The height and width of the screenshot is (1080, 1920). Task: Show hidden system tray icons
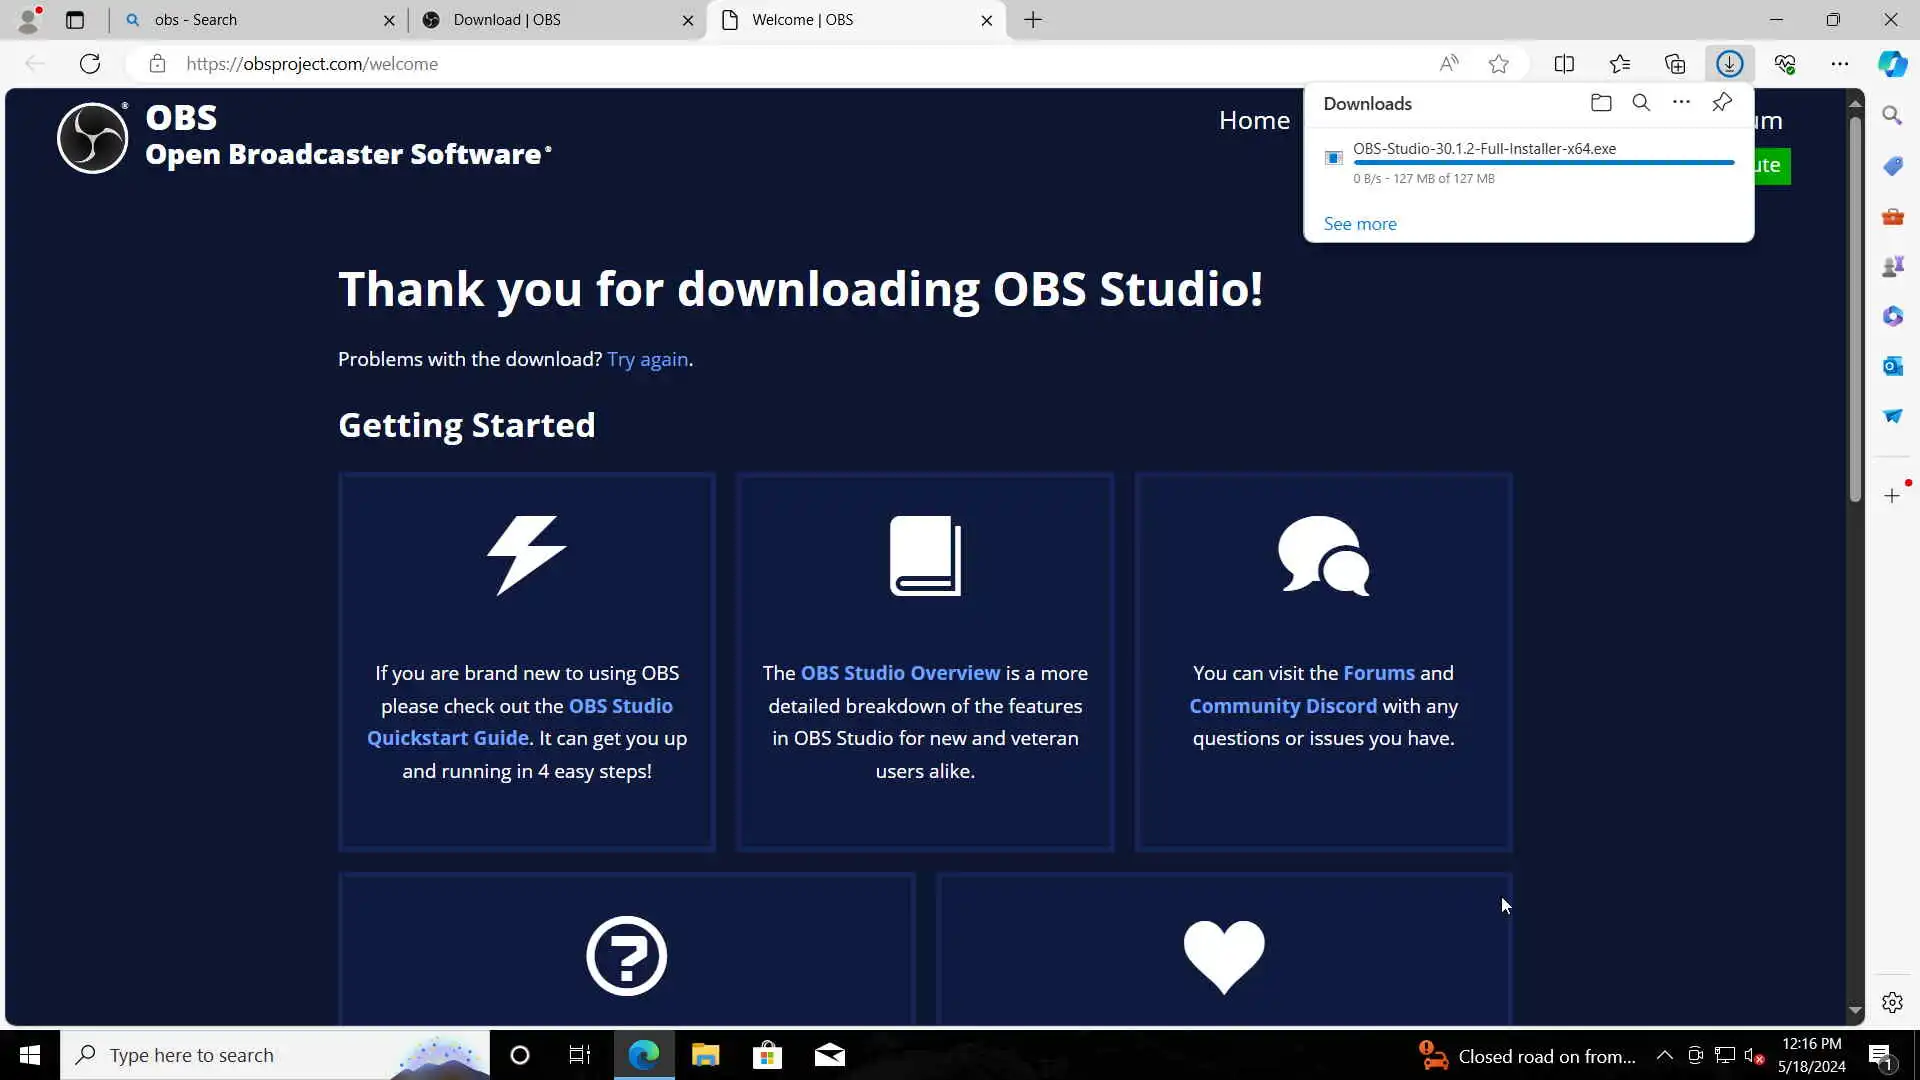point(1664,1055)
